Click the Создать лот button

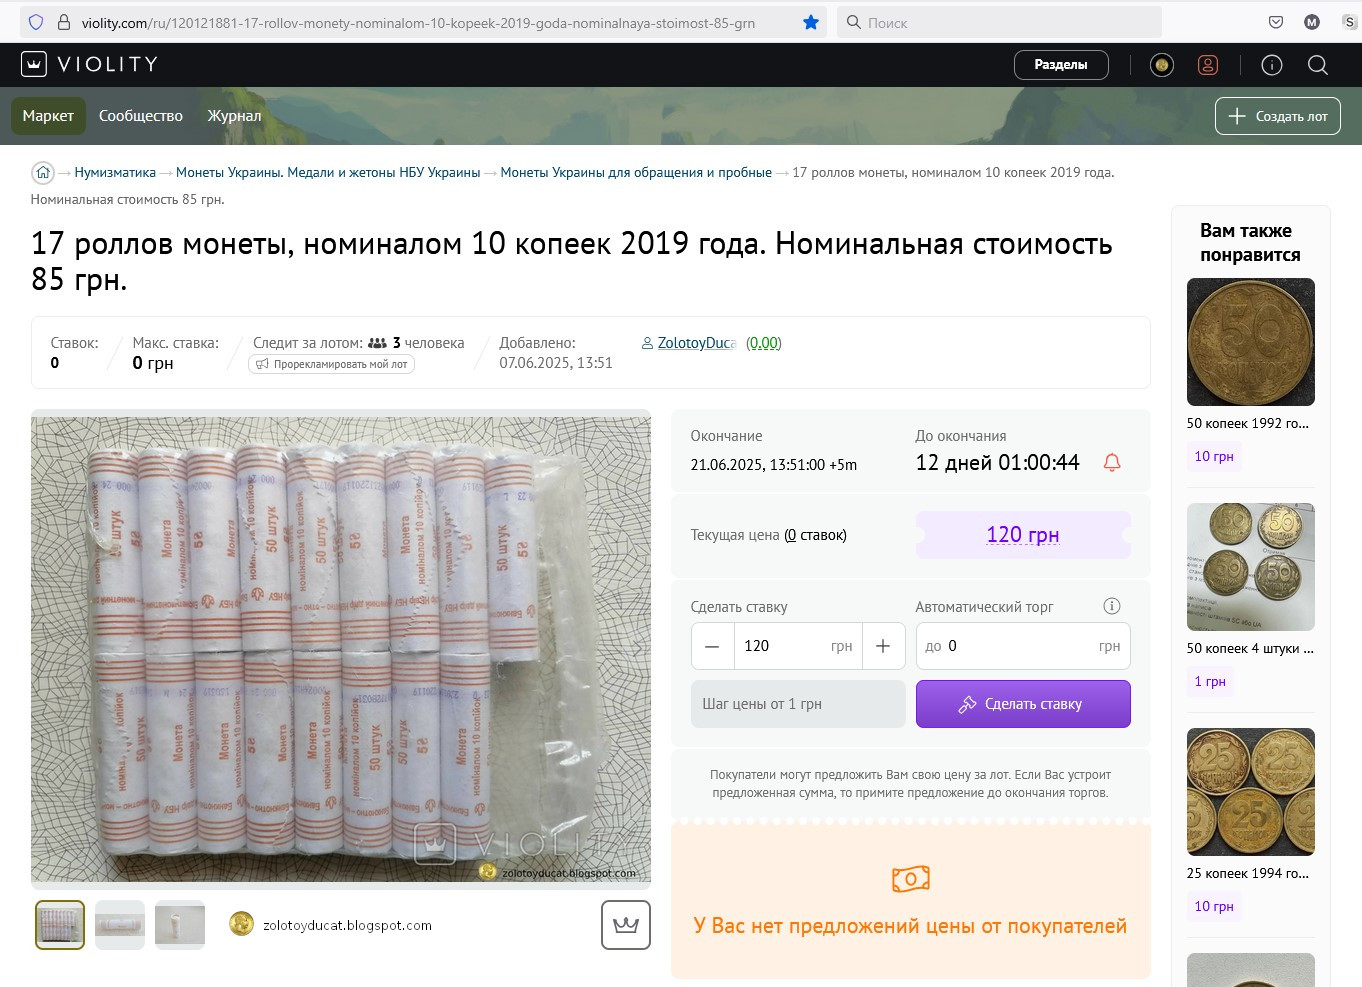1278,116
